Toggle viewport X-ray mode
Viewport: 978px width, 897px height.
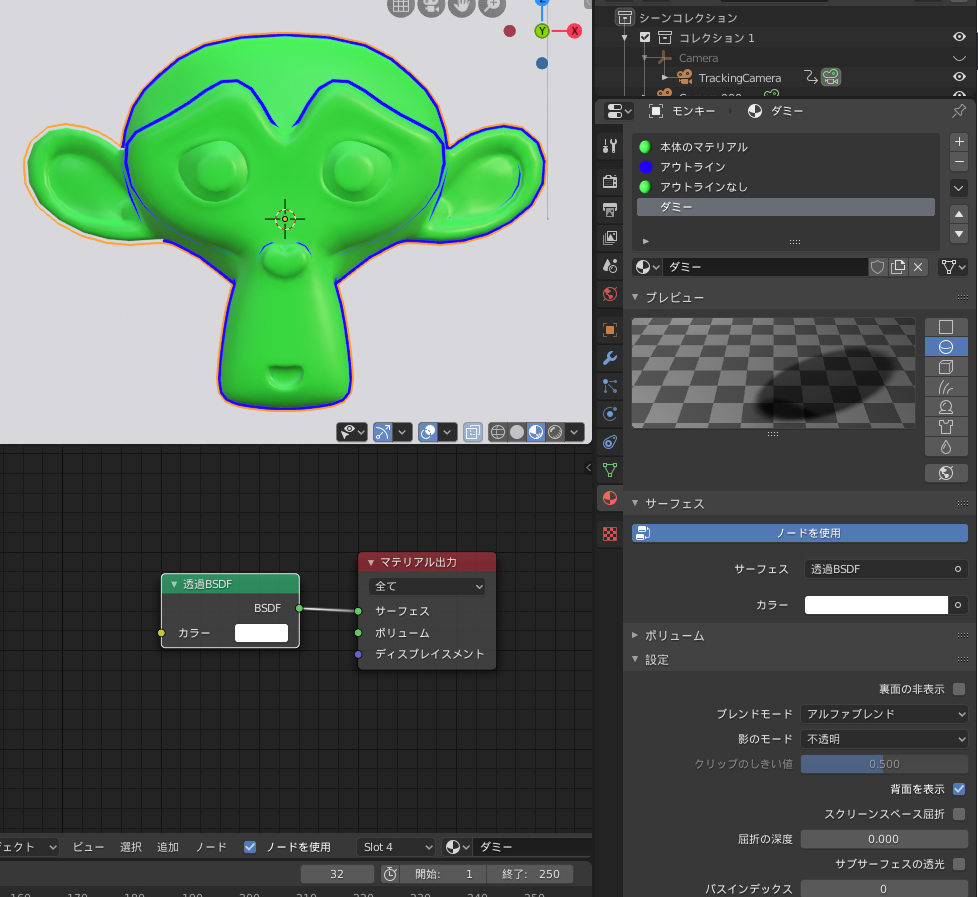pyautogui.click(x=473, y=432)
